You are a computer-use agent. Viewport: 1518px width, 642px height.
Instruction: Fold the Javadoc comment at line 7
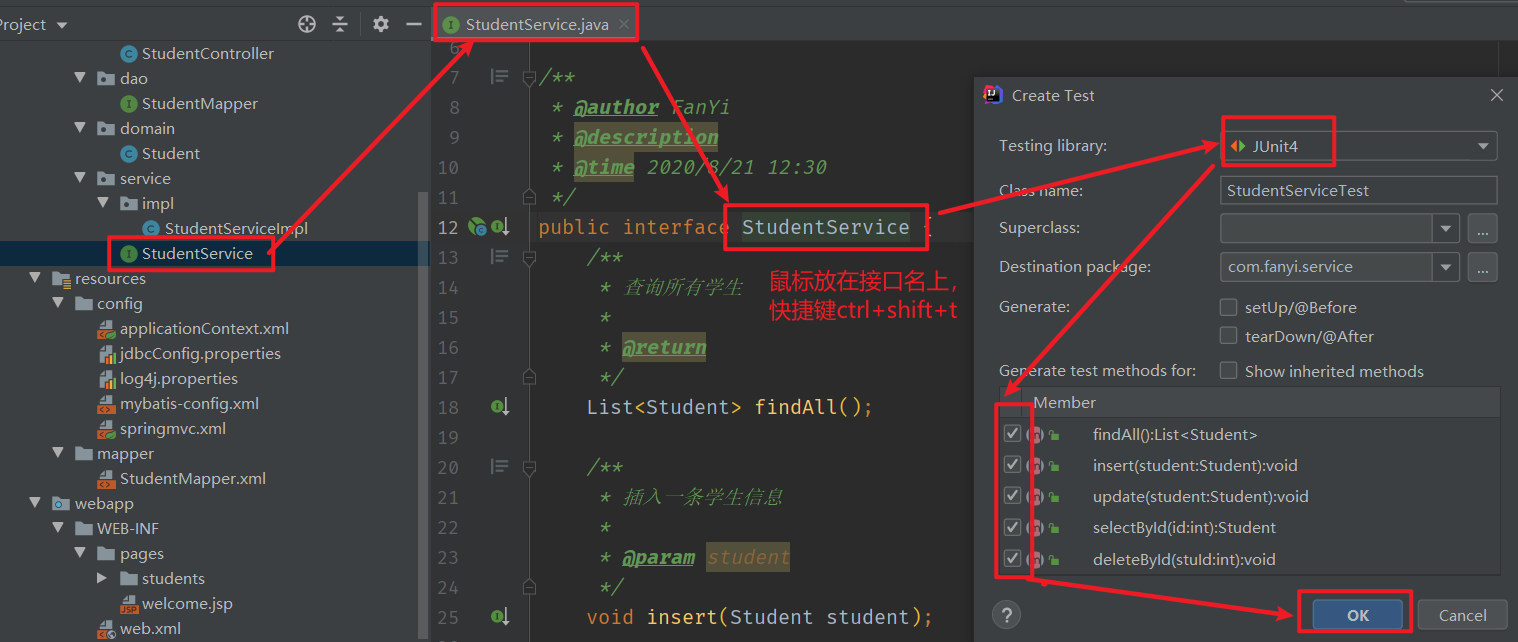tap(530, 77)
